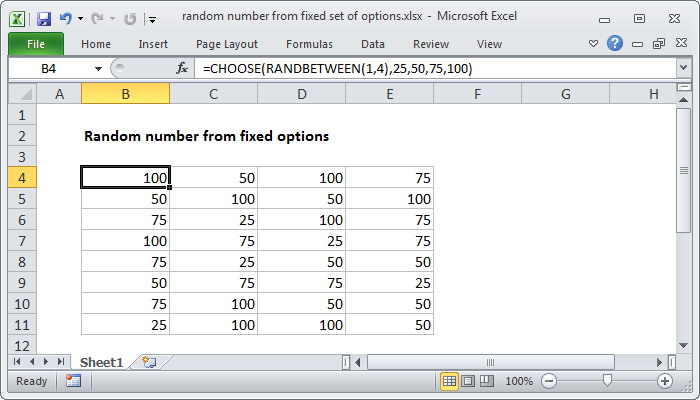Select column F header
This screenshot has width=700, height=400.
click(477, 94)
